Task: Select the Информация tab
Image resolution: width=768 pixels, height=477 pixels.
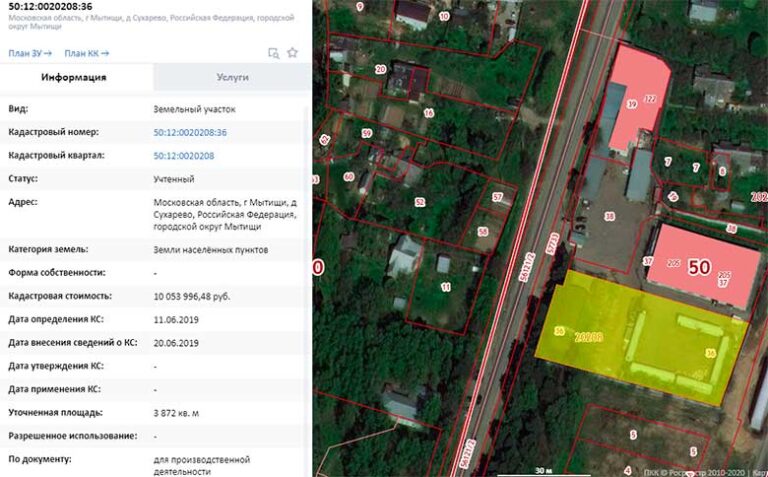Action: [74, 77]
